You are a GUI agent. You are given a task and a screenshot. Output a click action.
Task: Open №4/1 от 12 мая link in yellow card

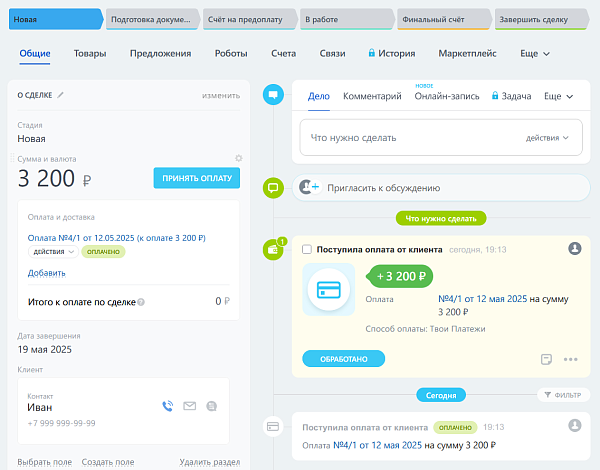pyautogui.click(x=483, y=299)
